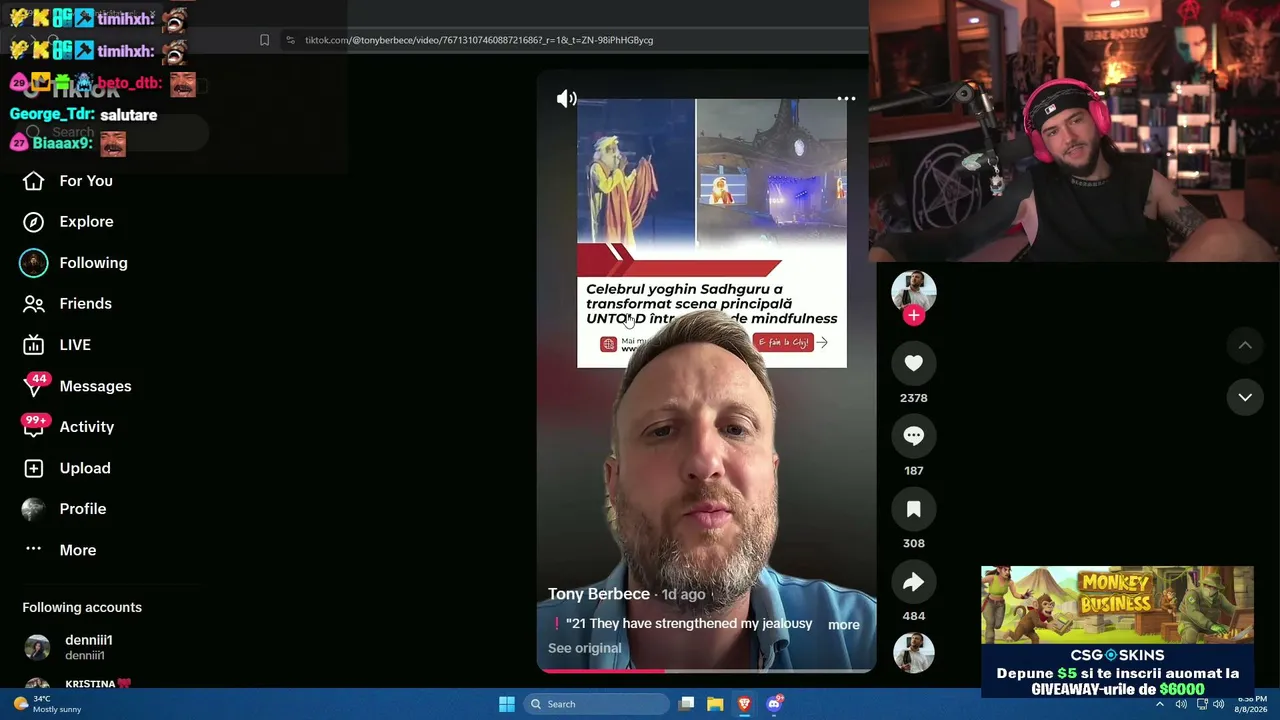
Task: Open Explore via the compass icon
Action: pos(33,222)
